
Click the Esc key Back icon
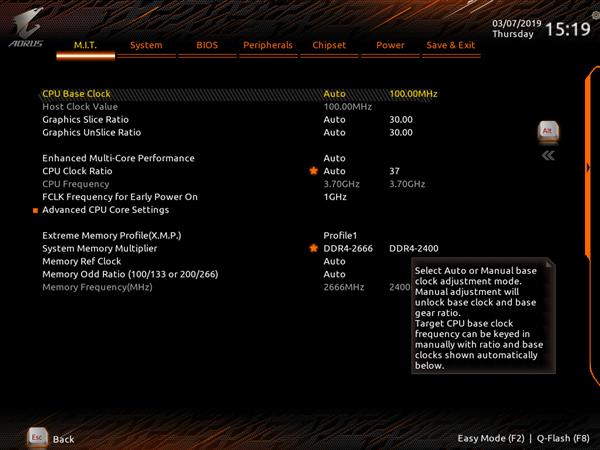[37, 438]
